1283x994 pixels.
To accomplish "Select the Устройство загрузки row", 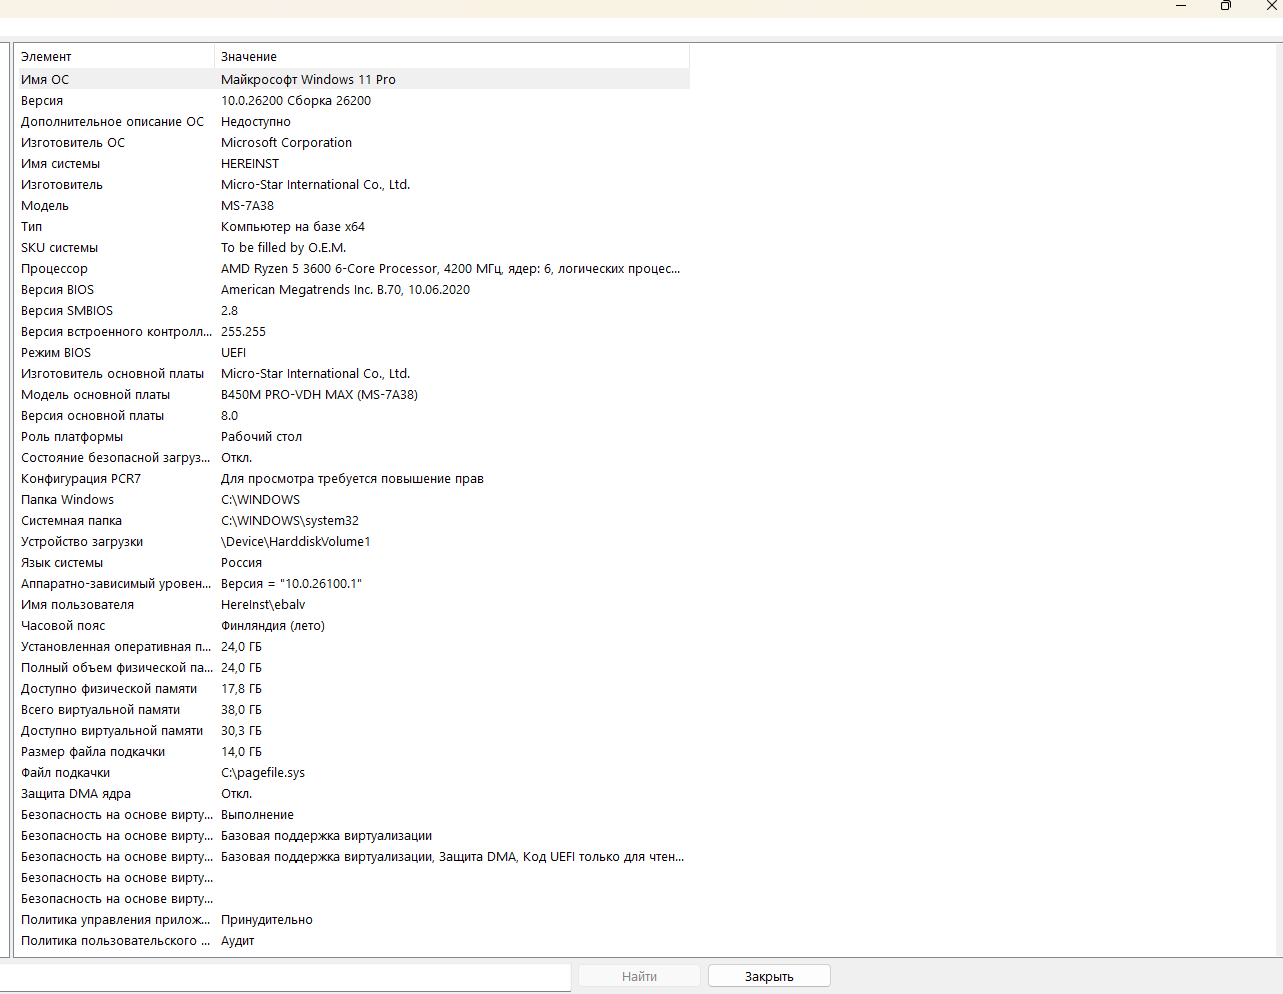I will pos(352,541).
